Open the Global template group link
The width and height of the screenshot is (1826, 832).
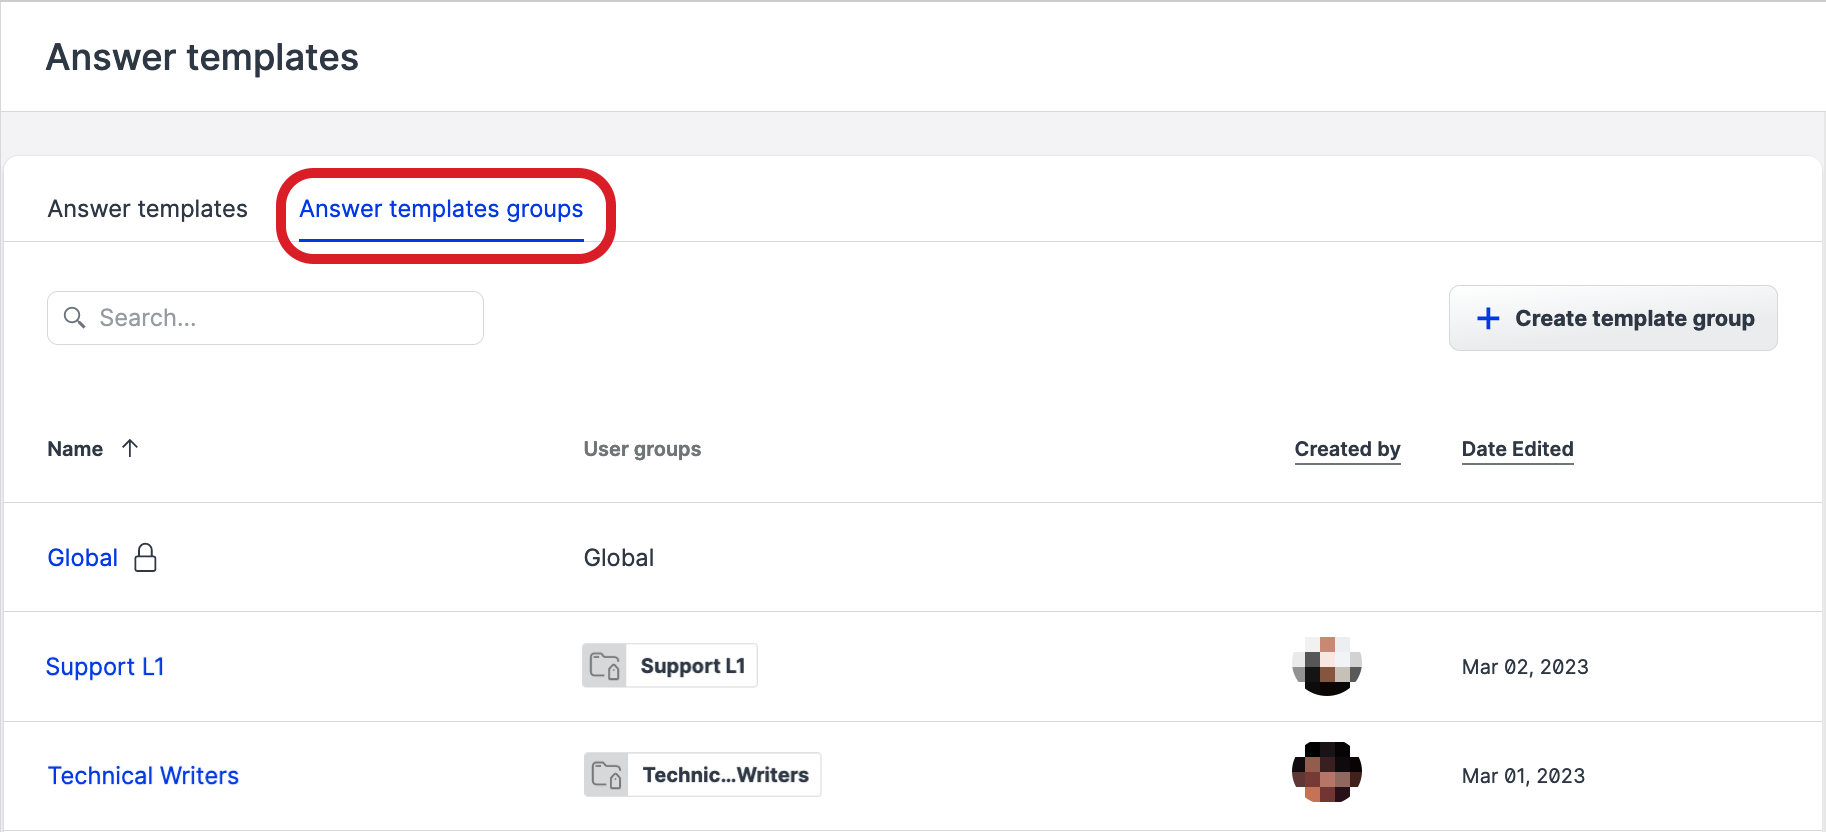83,558
